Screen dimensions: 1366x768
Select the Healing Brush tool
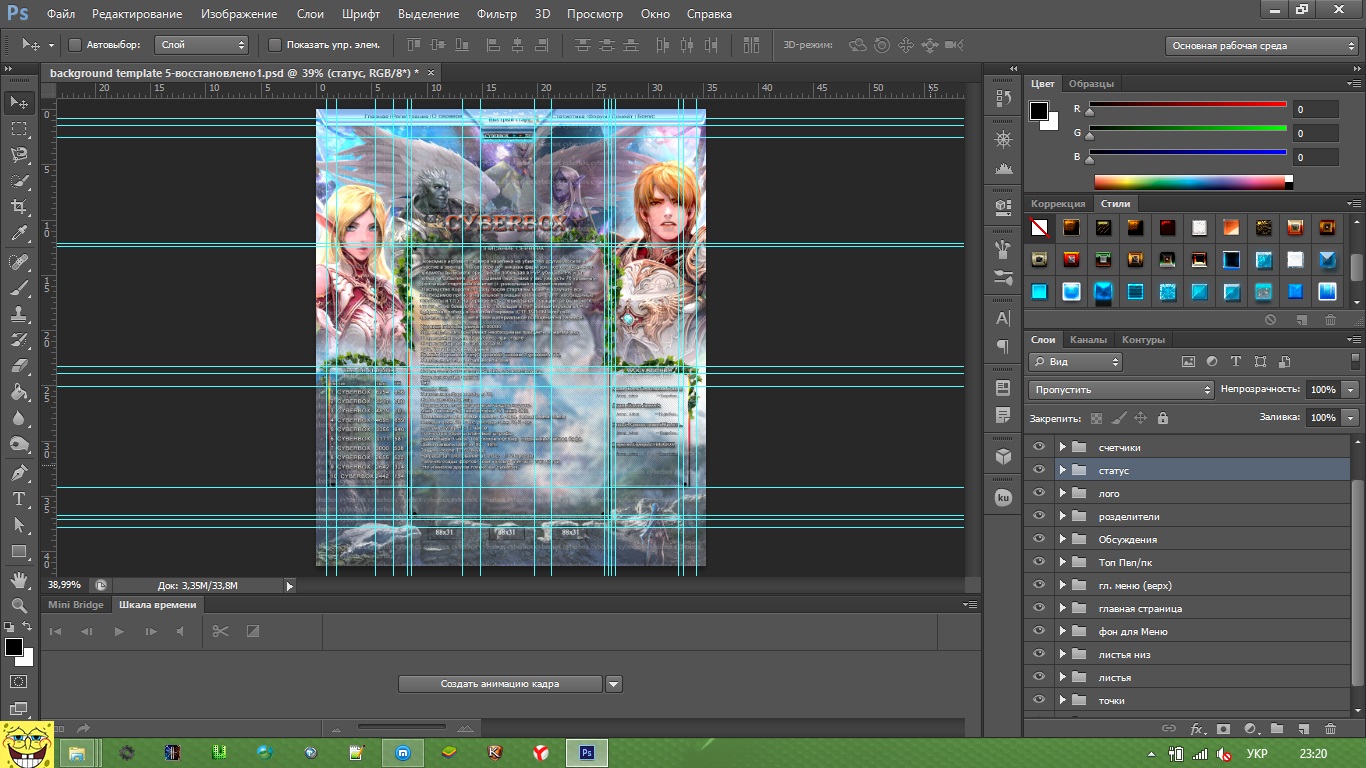[19, 262]
